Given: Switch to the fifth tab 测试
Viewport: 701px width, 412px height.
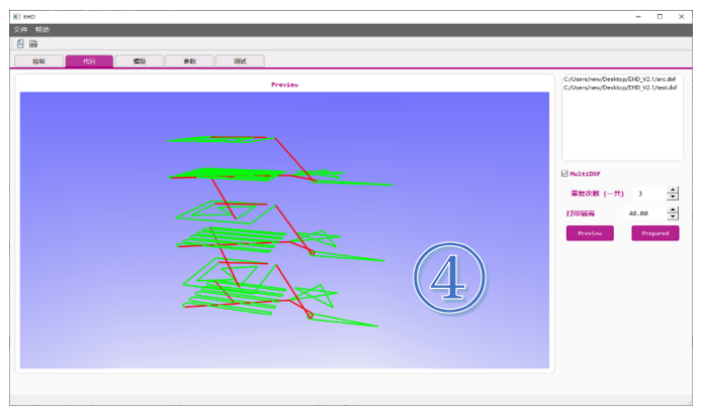Looking at the screenshot, I should tap(240, 61).
